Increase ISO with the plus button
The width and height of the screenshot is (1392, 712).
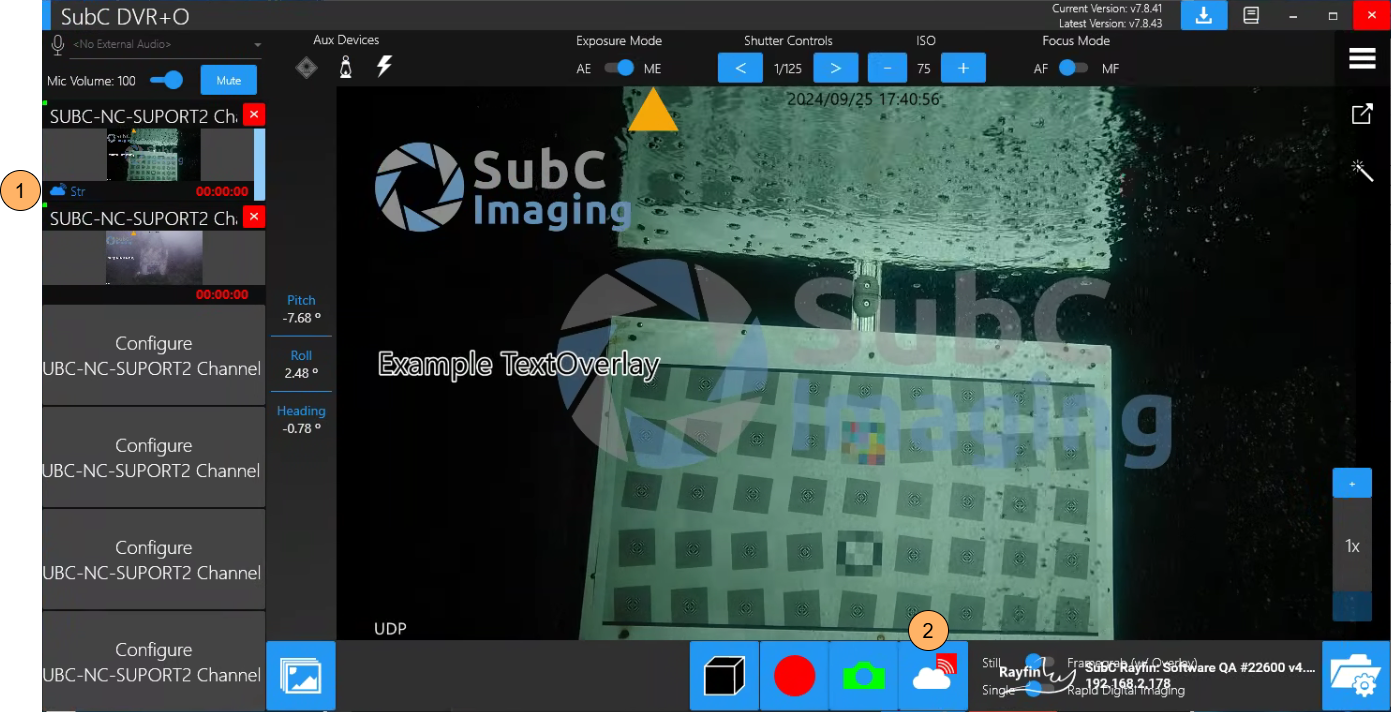(963, 68)
